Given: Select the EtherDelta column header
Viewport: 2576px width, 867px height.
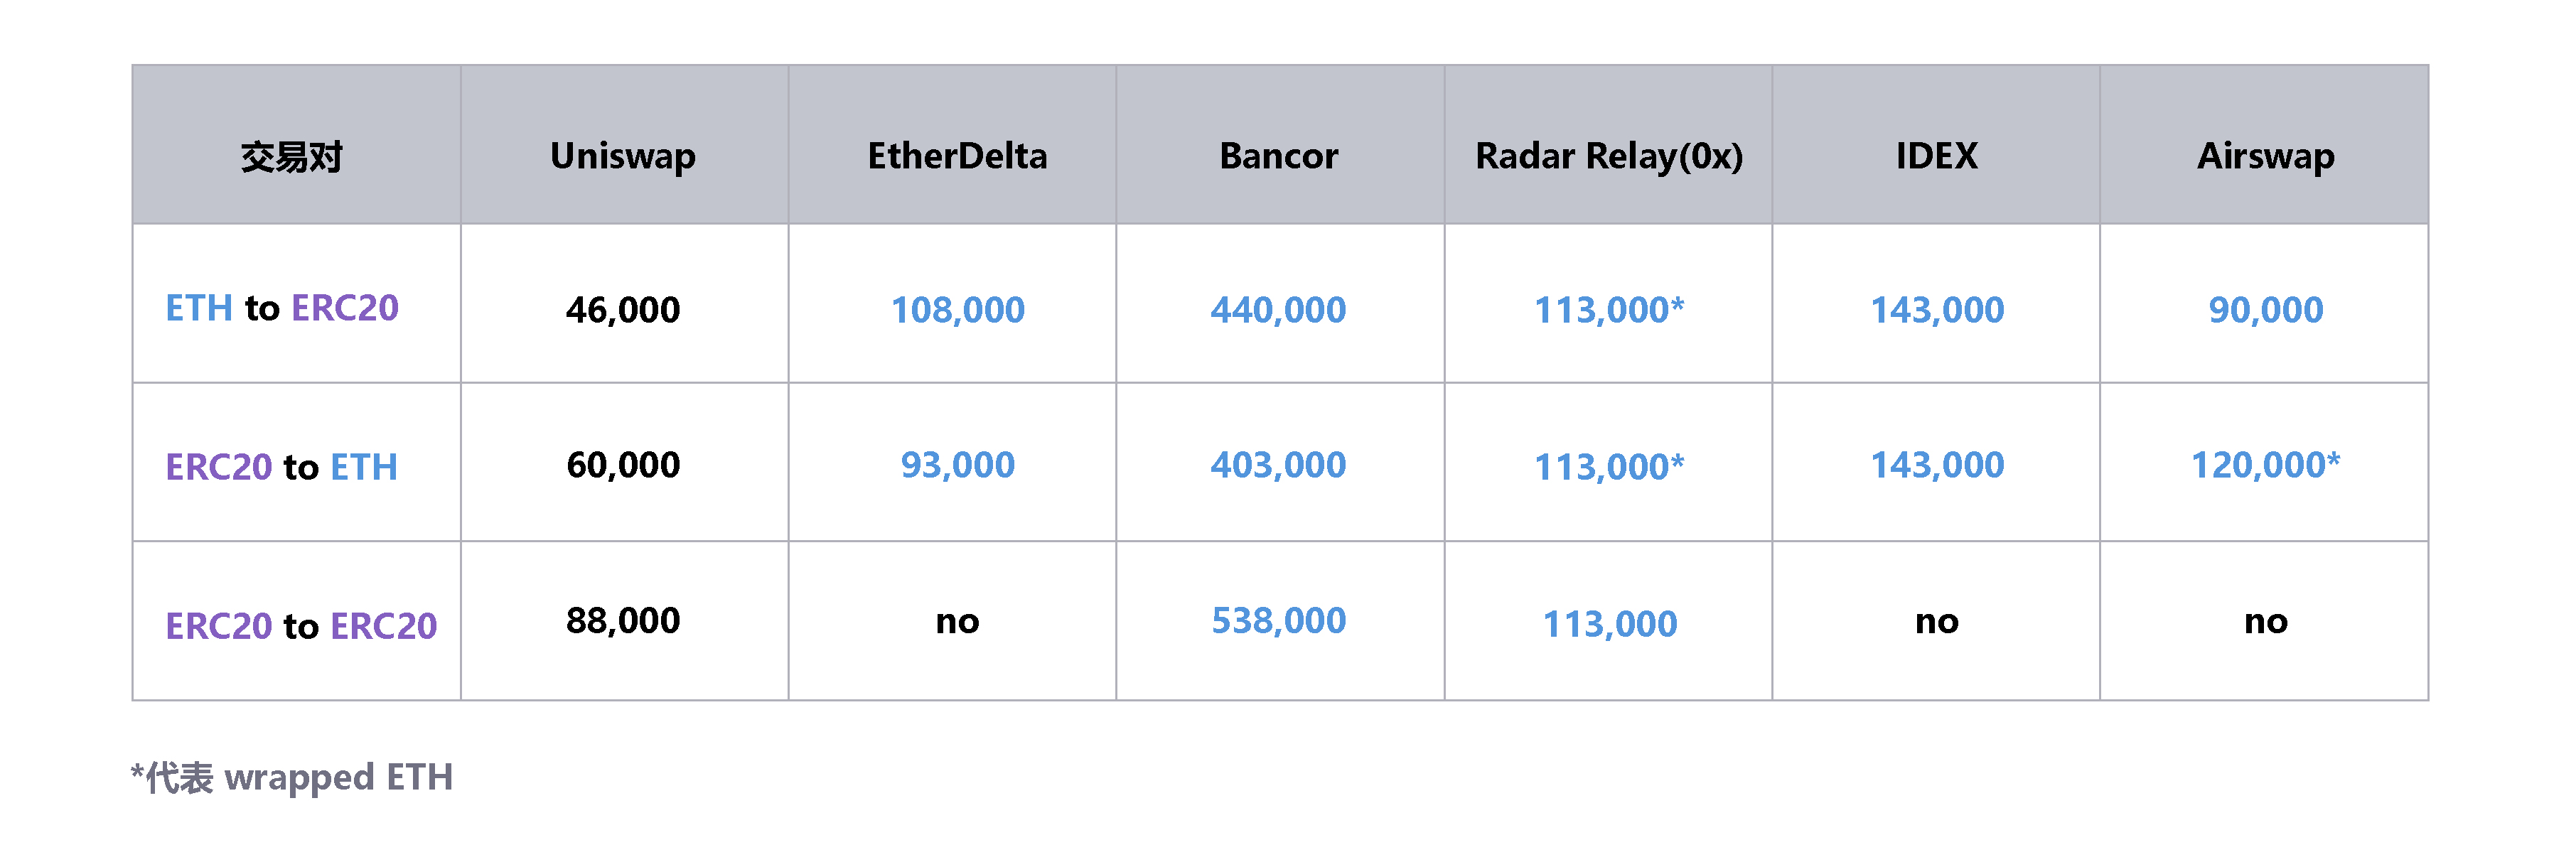Looking at the screenshot, I should coord(957,156).
